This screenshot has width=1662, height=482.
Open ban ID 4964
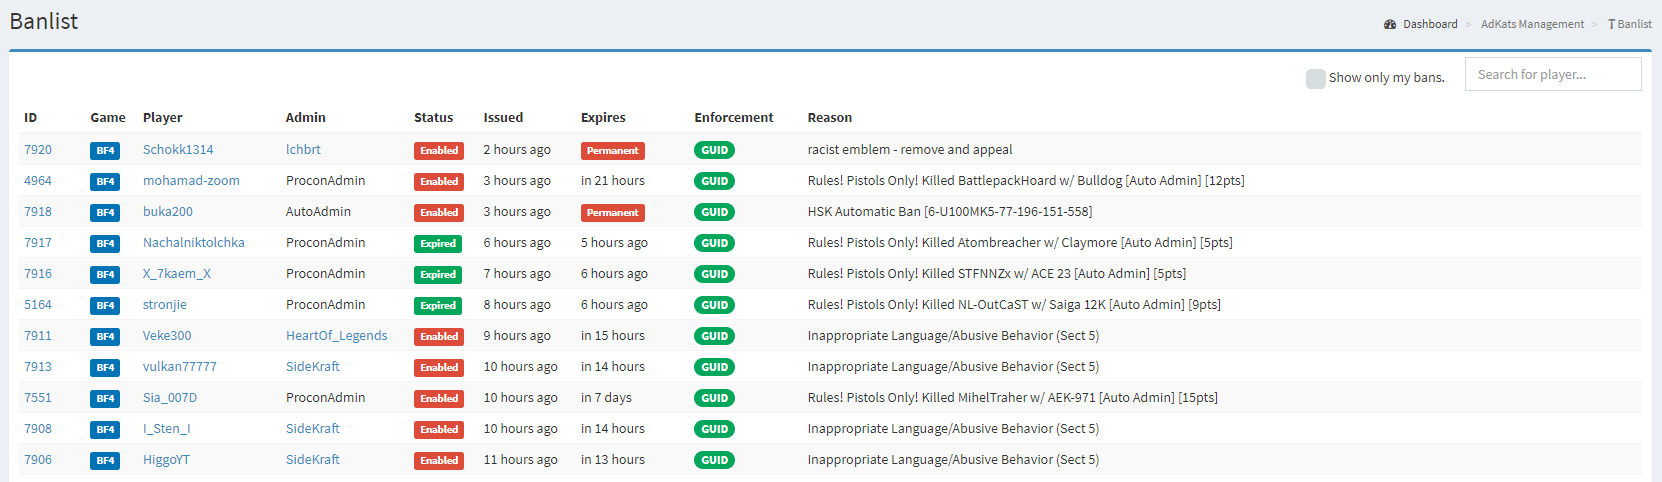[x=38, y=181]
